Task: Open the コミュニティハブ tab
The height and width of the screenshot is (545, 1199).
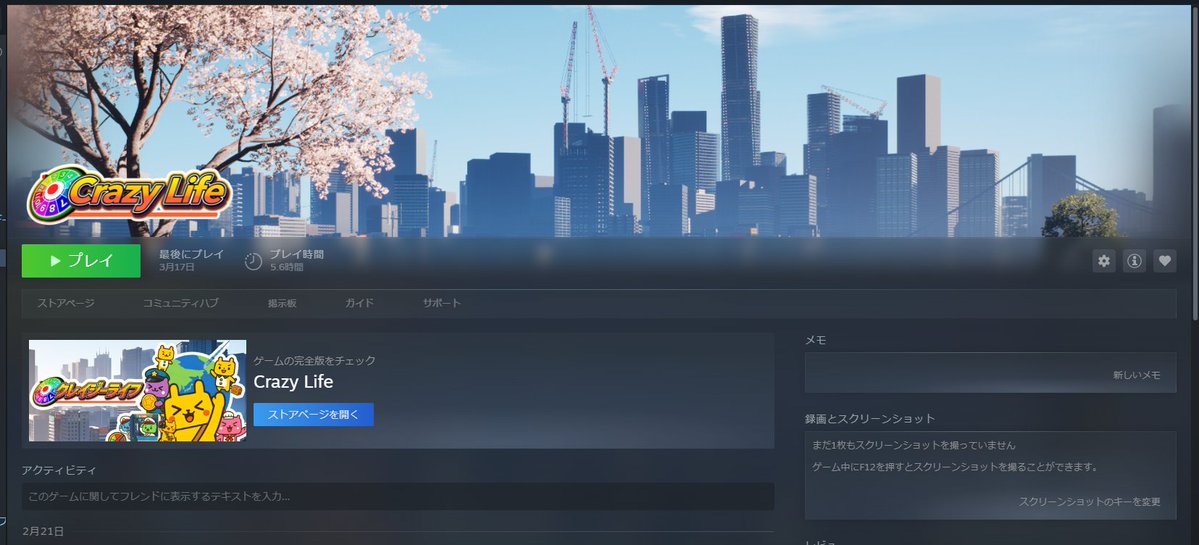Action: pos(180,303)
